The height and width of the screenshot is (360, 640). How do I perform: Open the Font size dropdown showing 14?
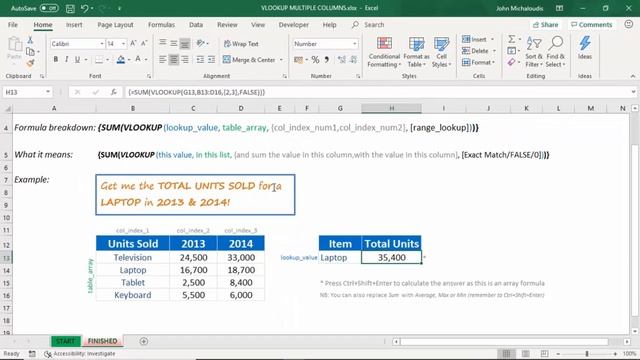point(123,44)
